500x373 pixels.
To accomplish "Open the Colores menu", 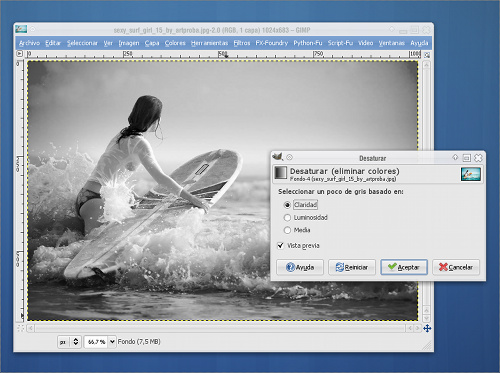I will 175,43.
